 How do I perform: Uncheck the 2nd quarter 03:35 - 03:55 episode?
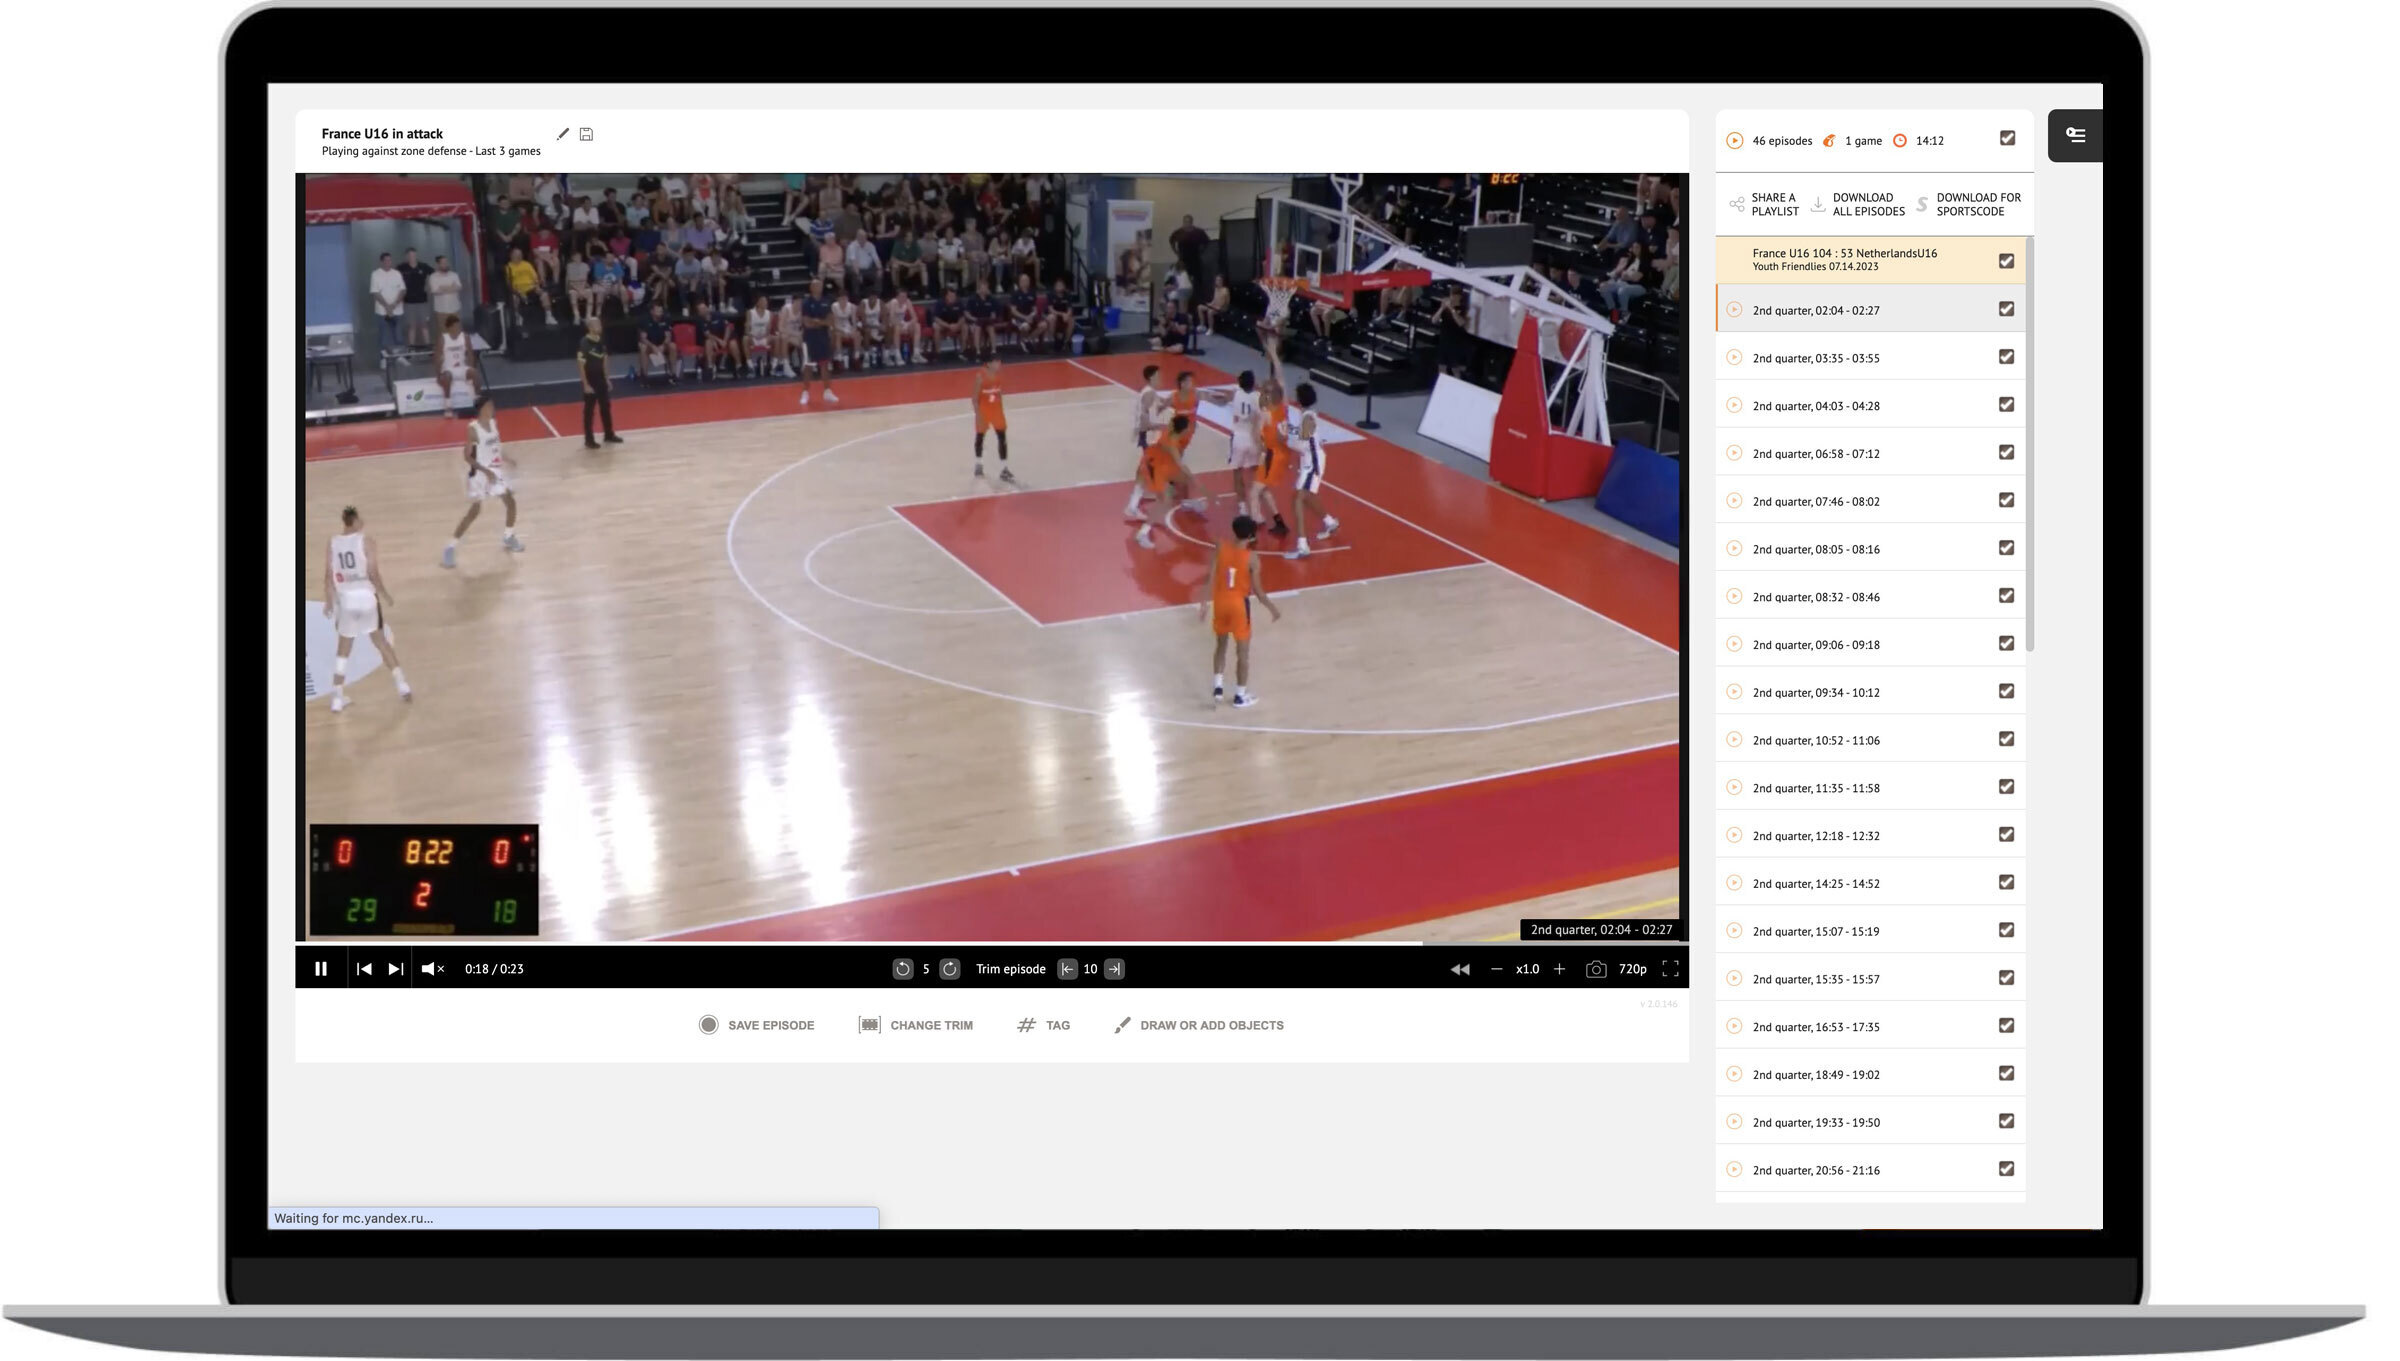[2006, 357]
